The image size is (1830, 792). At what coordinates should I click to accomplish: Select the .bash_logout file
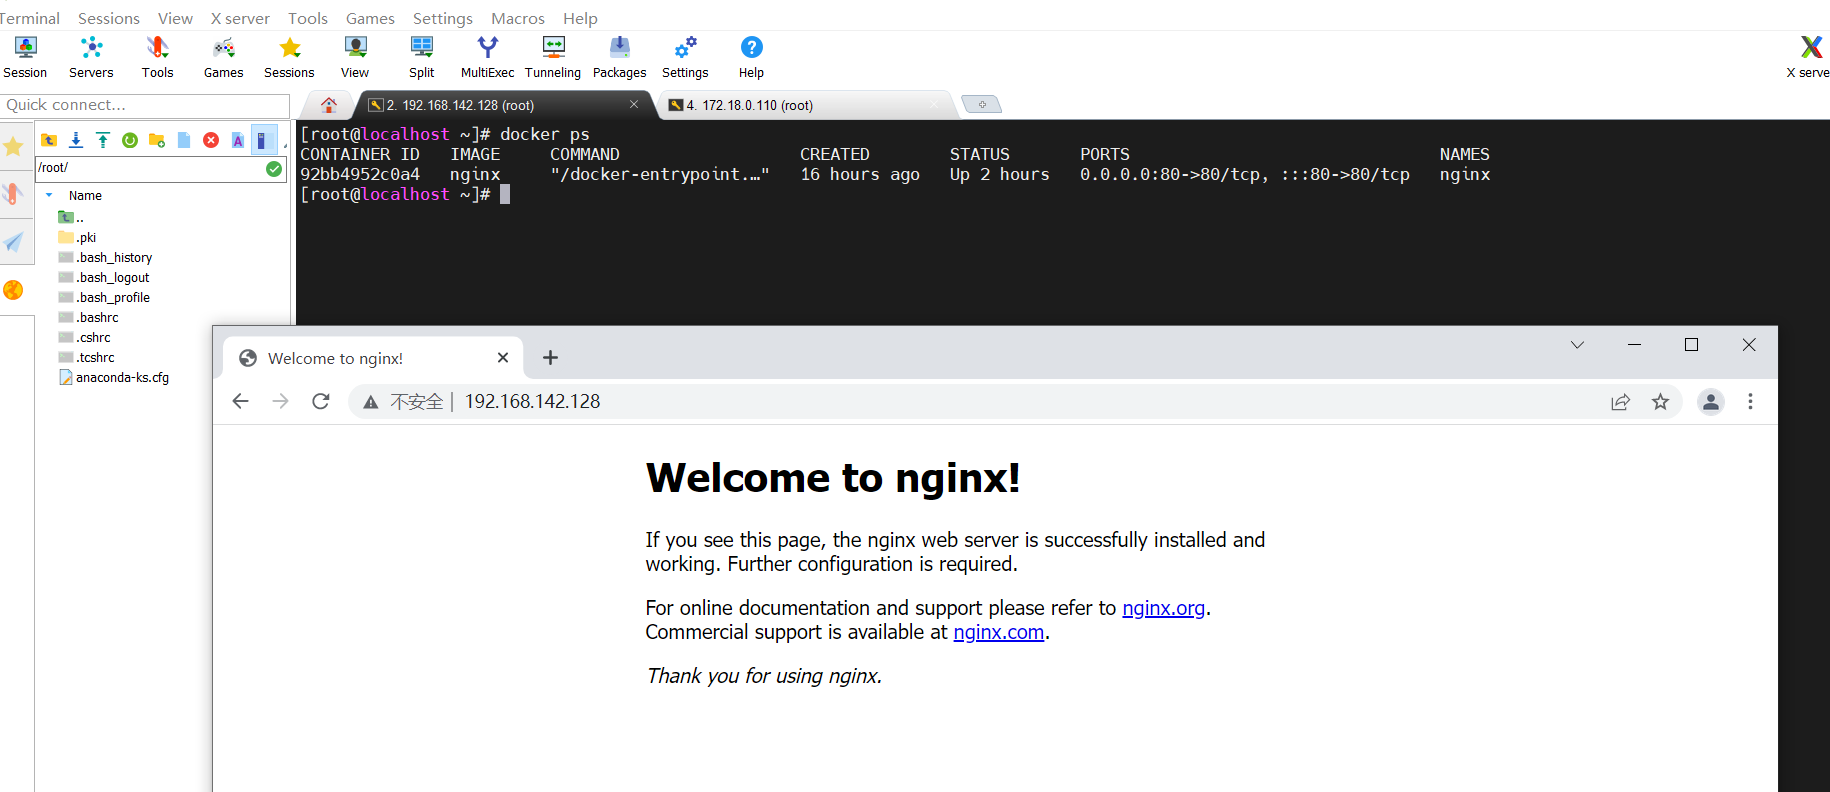tap(104, 277)
